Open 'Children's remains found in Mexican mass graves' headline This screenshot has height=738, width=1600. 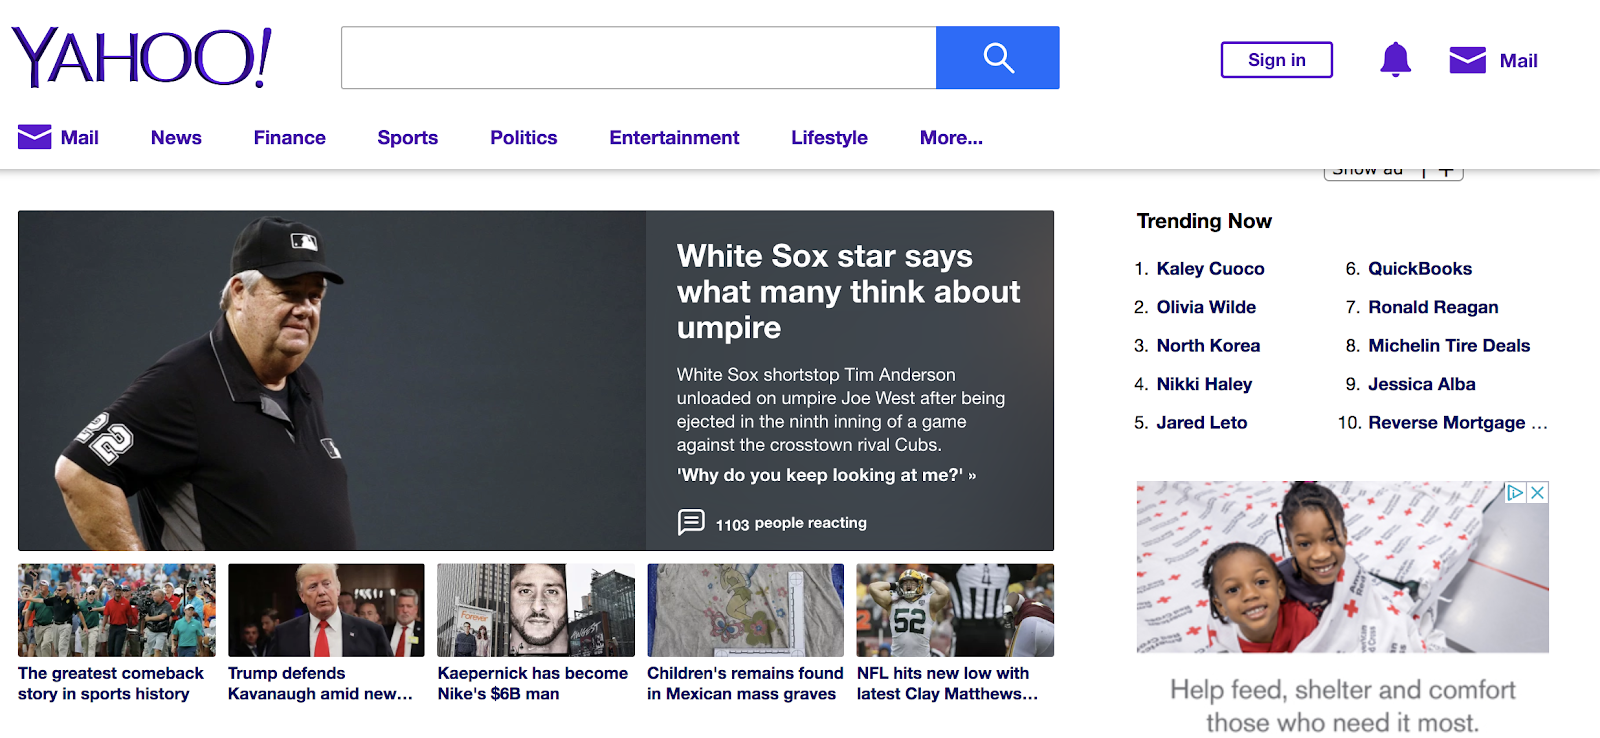(745, 684)
